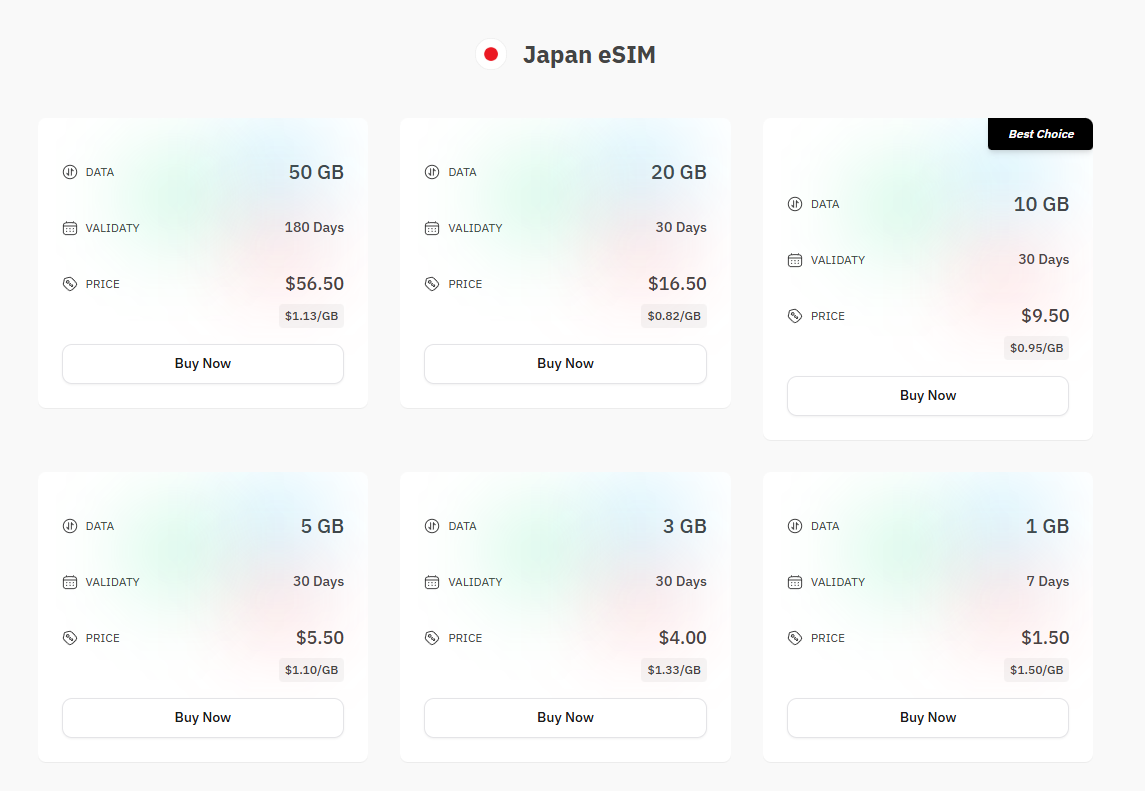The height and width of the screenshot is (791, 1145).
Task: Click the Best Choice badge
Action: (1041, 134)
